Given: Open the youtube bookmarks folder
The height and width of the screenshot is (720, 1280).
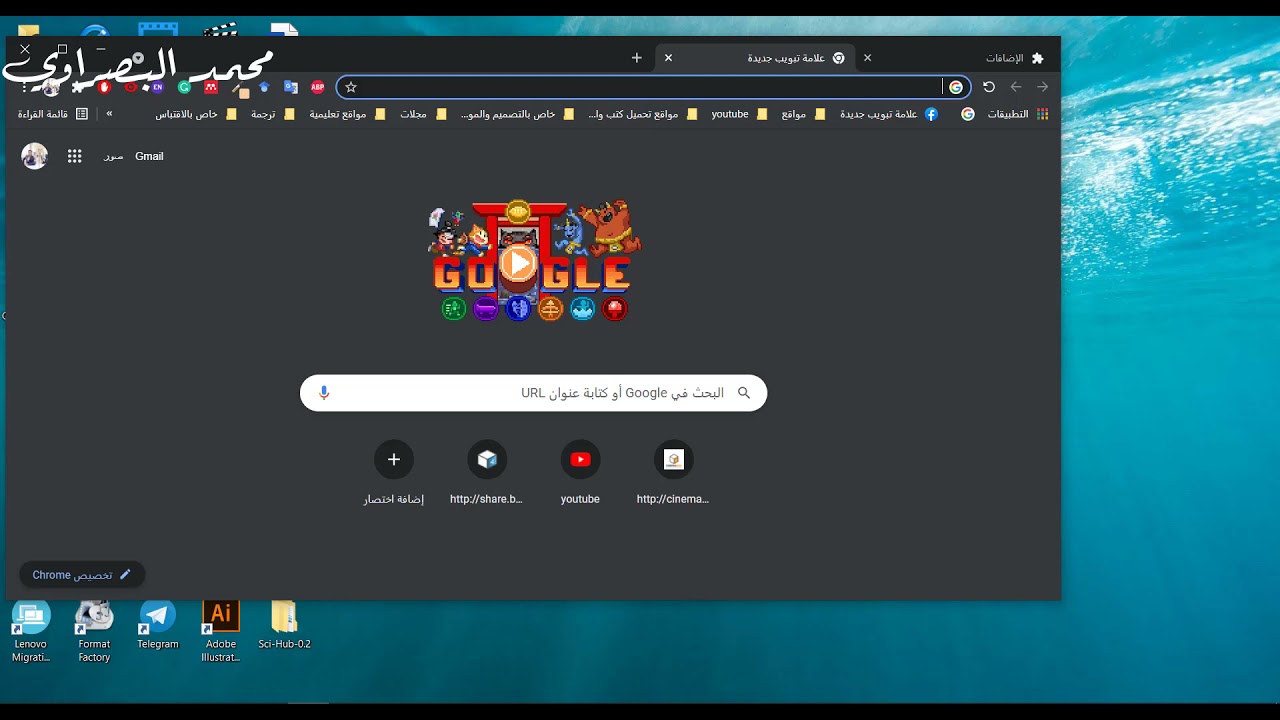Looking at the screenshot, I should pos(740,114).
